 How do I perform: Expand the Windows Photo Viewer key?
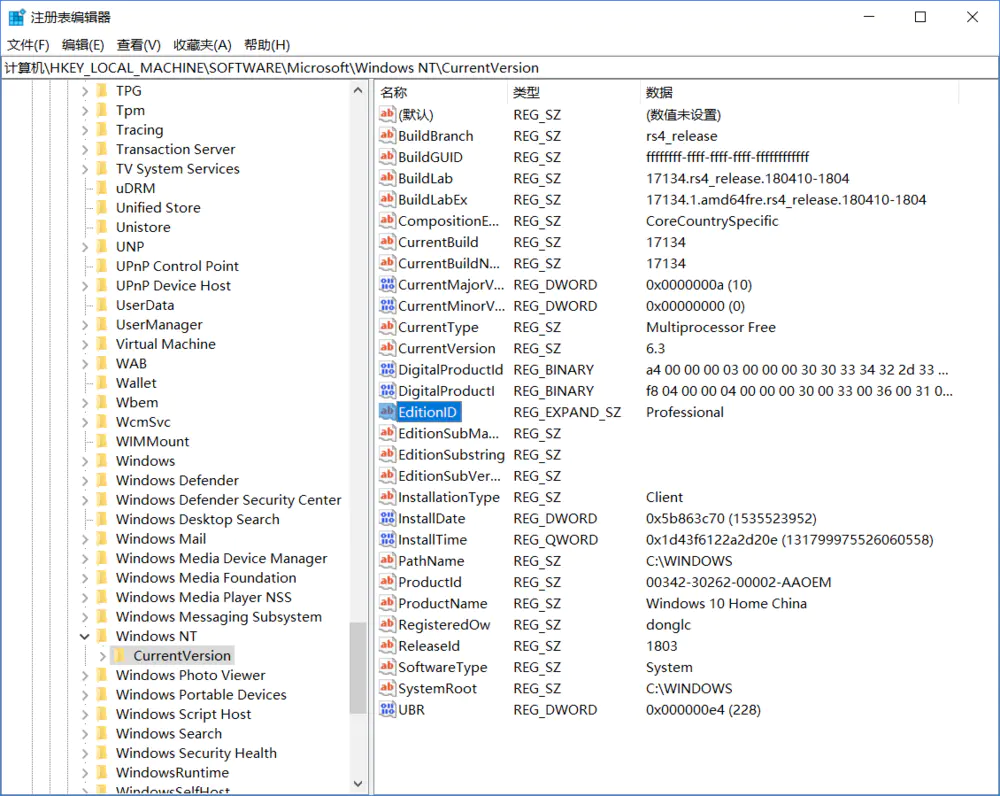click(x=85, y=675)
